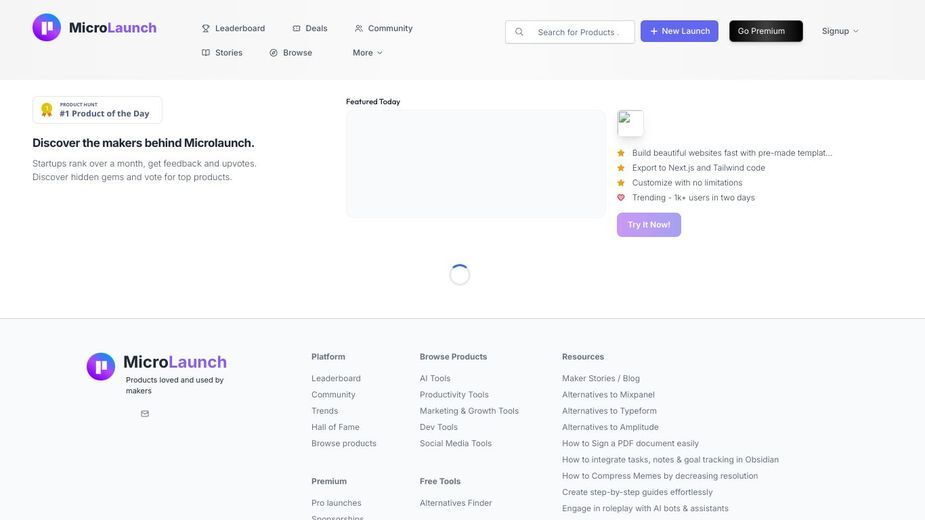The width and height of the screenshot is (925, 520).
Task: Click the star icon beside Export to Next.js
Action: pos(621,168)
